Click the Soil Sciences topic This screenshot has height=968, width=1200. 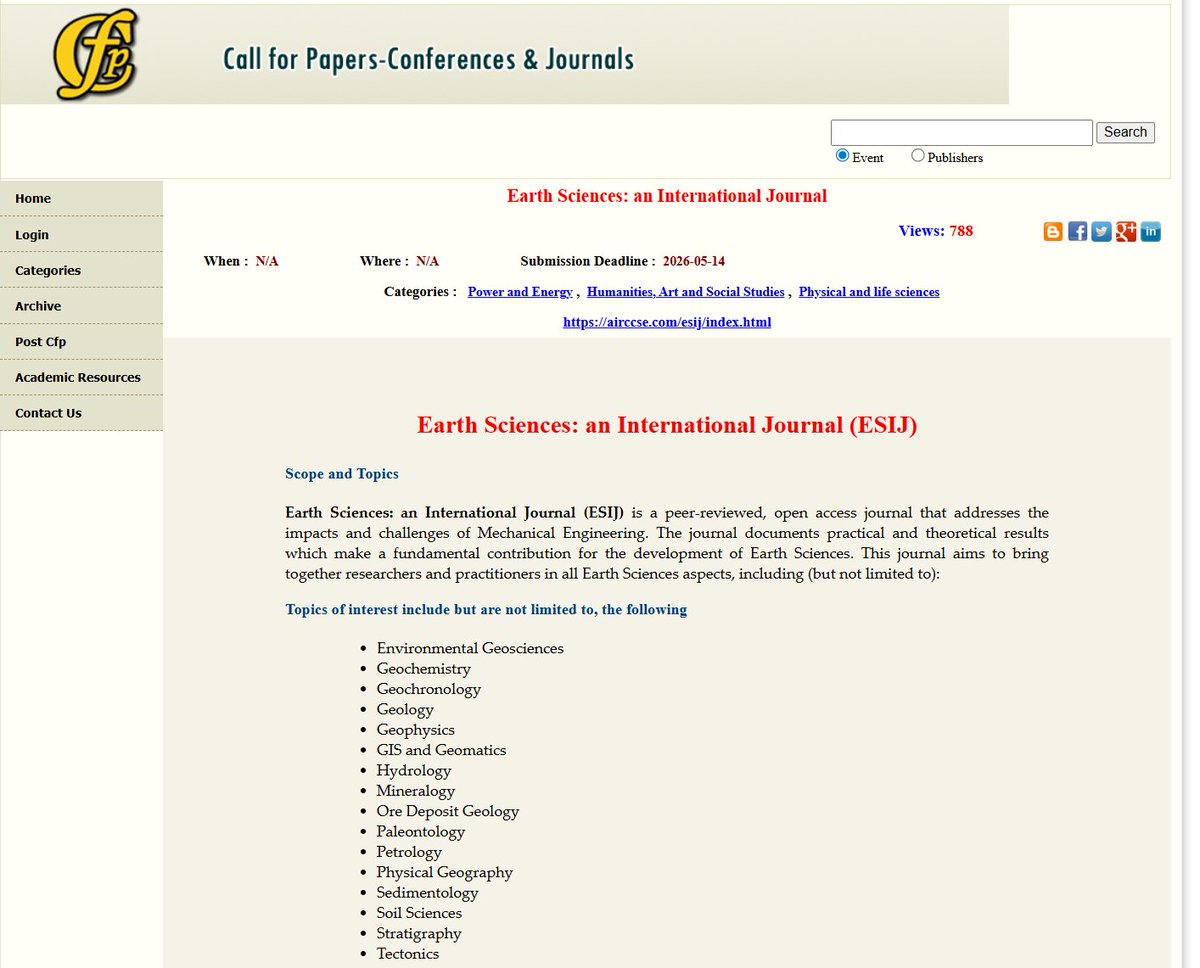tap(419, 913)
